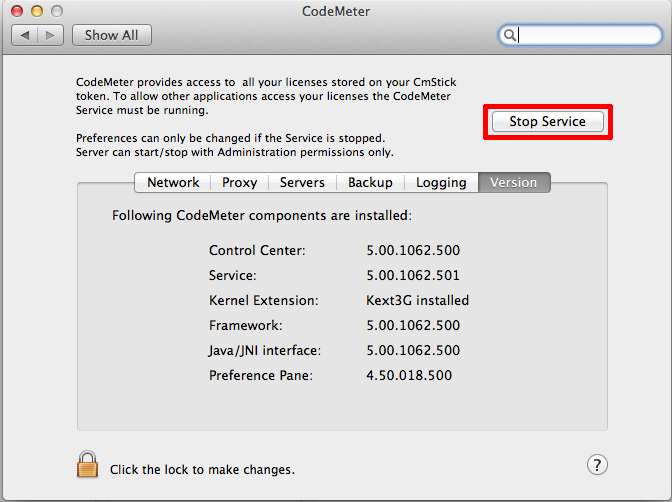
Task: Click the magnifying glass search icon
Action: pos(509,35)
